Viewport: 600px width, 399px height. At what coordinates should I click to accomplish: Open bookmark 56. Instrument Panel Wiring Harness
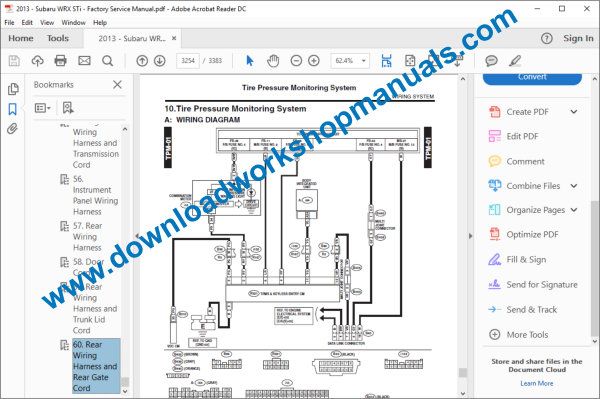[96, 195]
